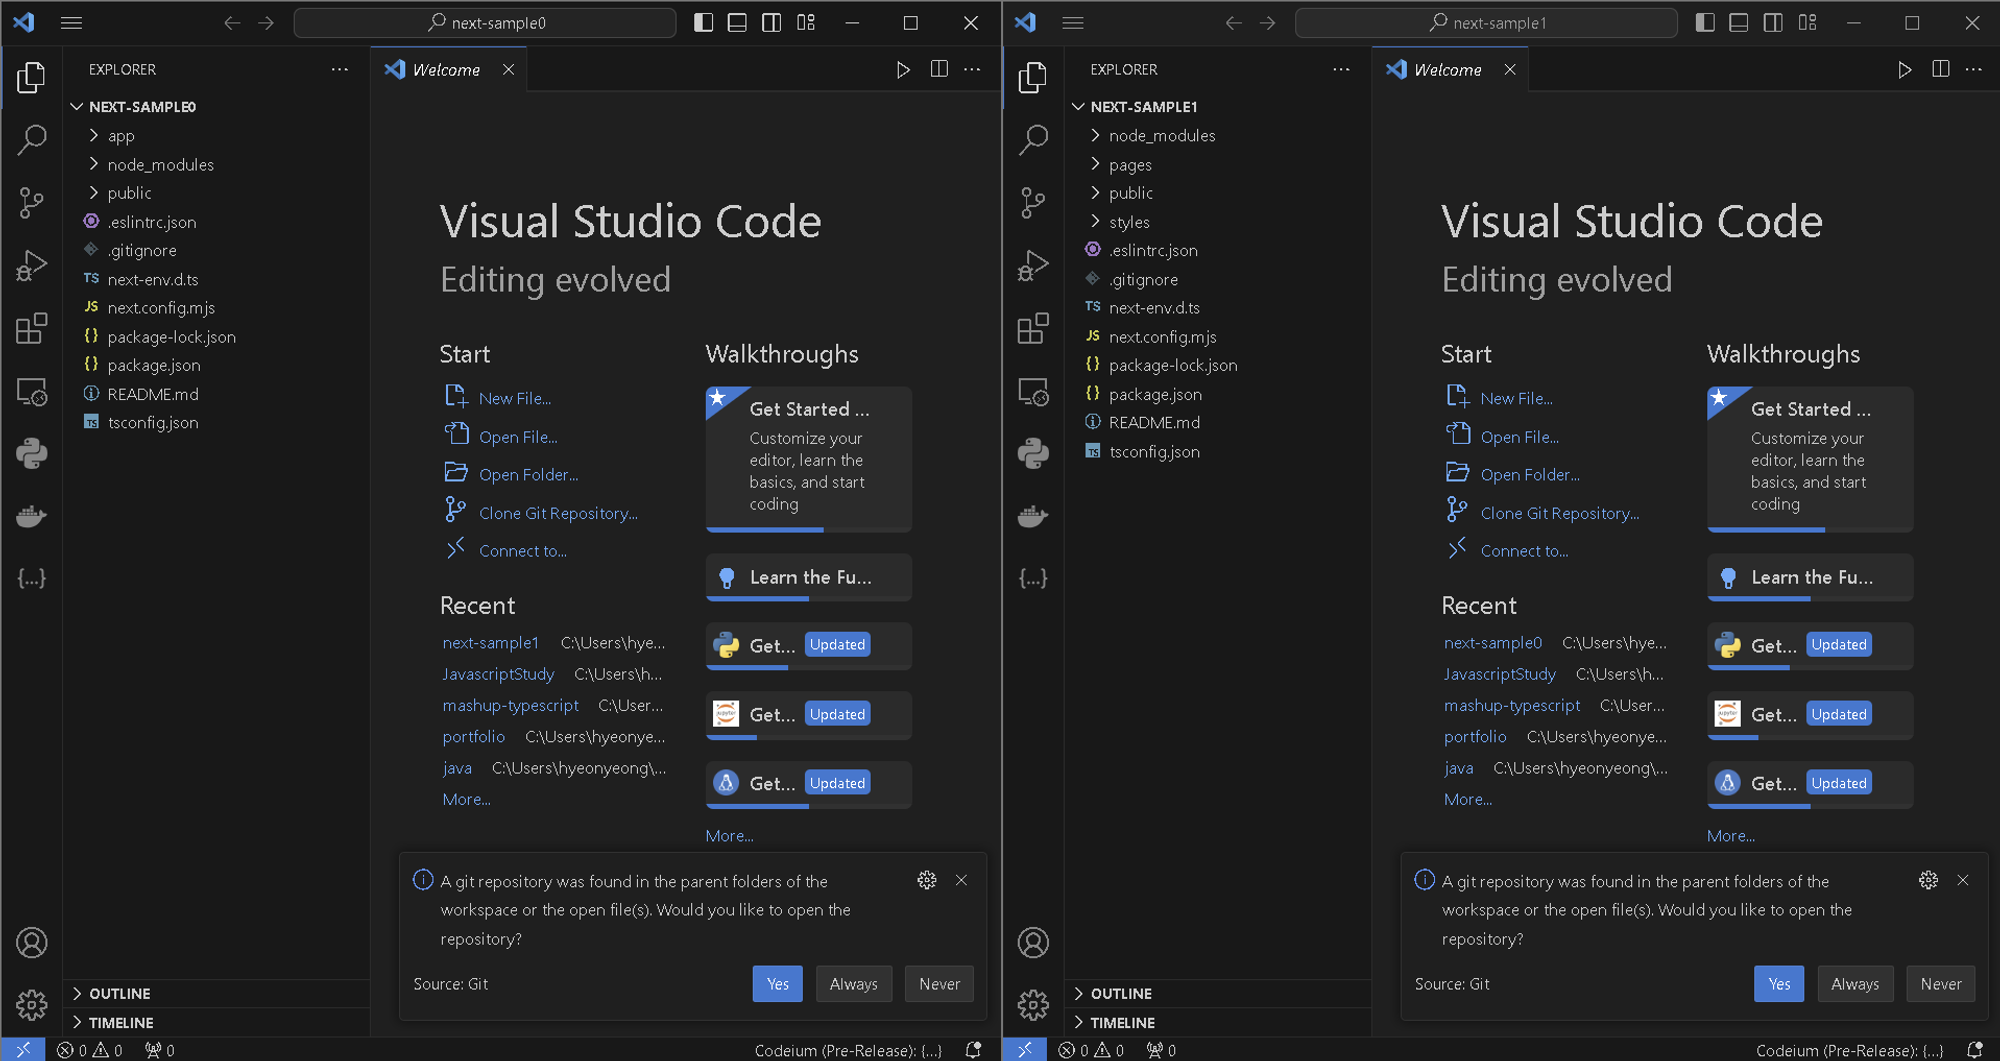Open Source Control in next-sample0 window
The width and height of the screenshot is (2000, 1061).
point(32,203)
